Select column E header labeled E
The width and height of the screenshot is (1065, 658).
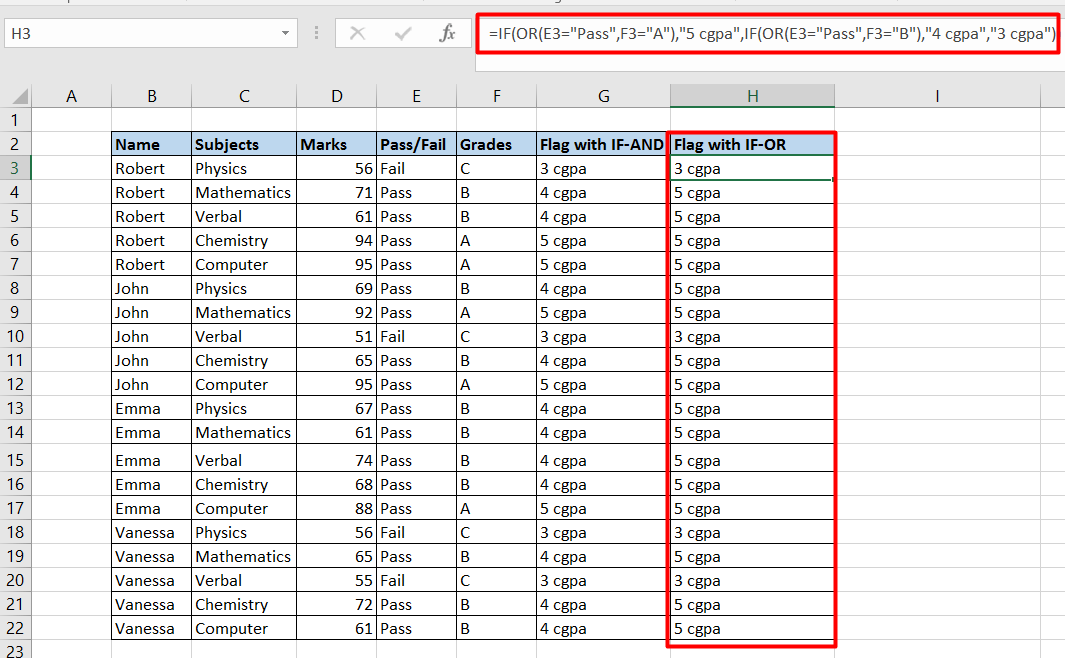click(x=416, y=95)
